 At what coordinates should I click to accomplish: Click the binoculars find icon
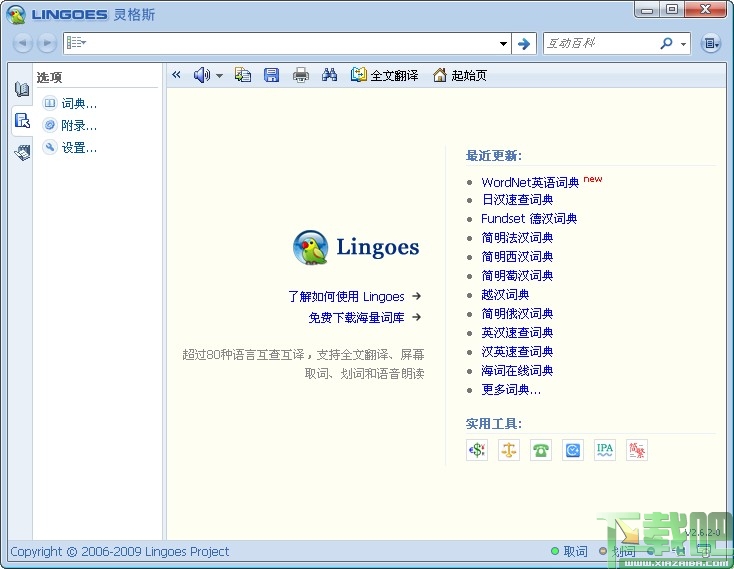[330, 75]
